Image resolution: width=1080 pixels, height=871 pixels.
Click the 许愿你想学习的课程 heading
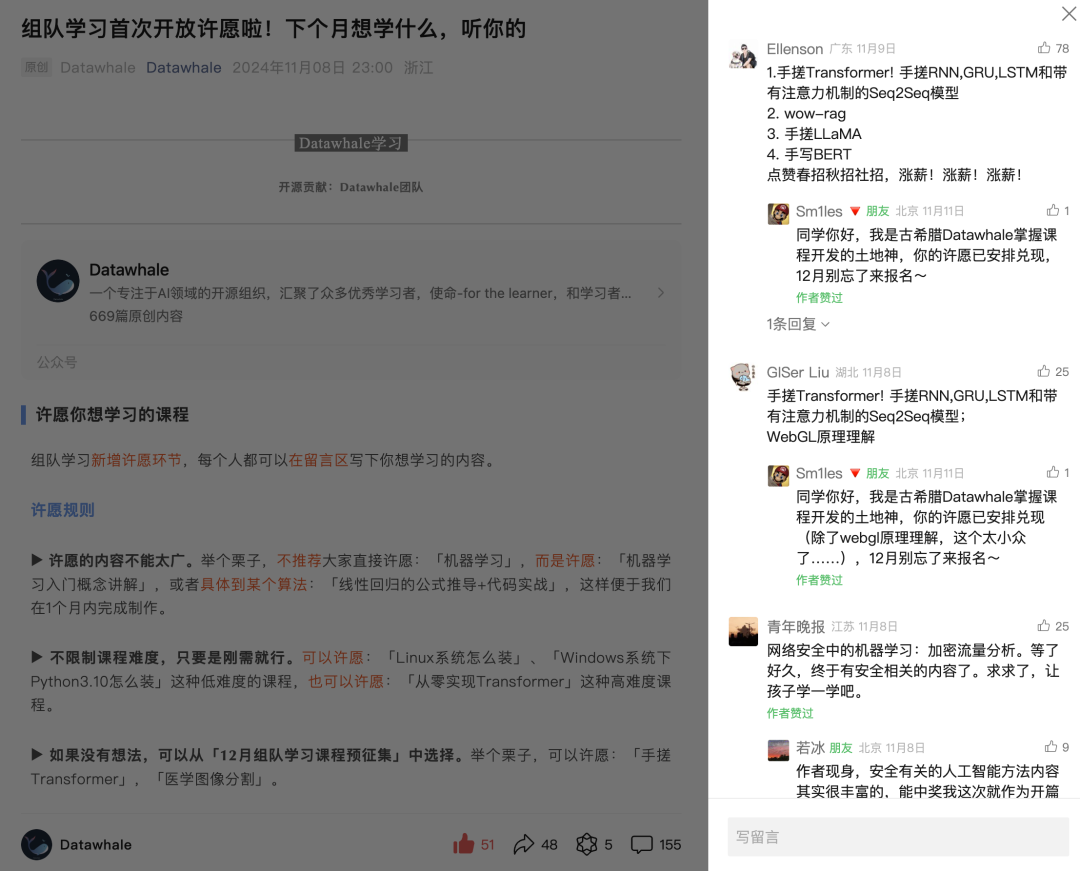(x=112, y=414)
